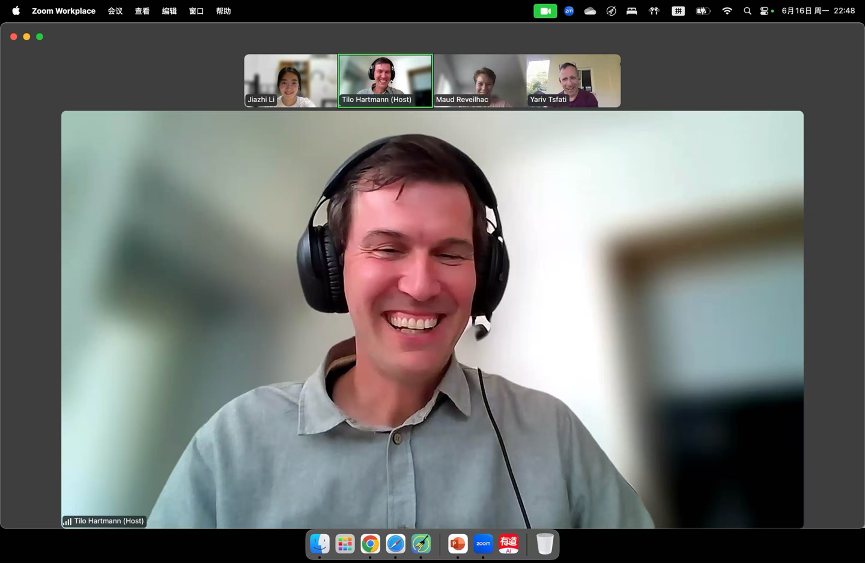Viewport: 866px width, 564px height.
Task: Select Yariv Tsfati's video thumbnail
Action: [574, 81]
